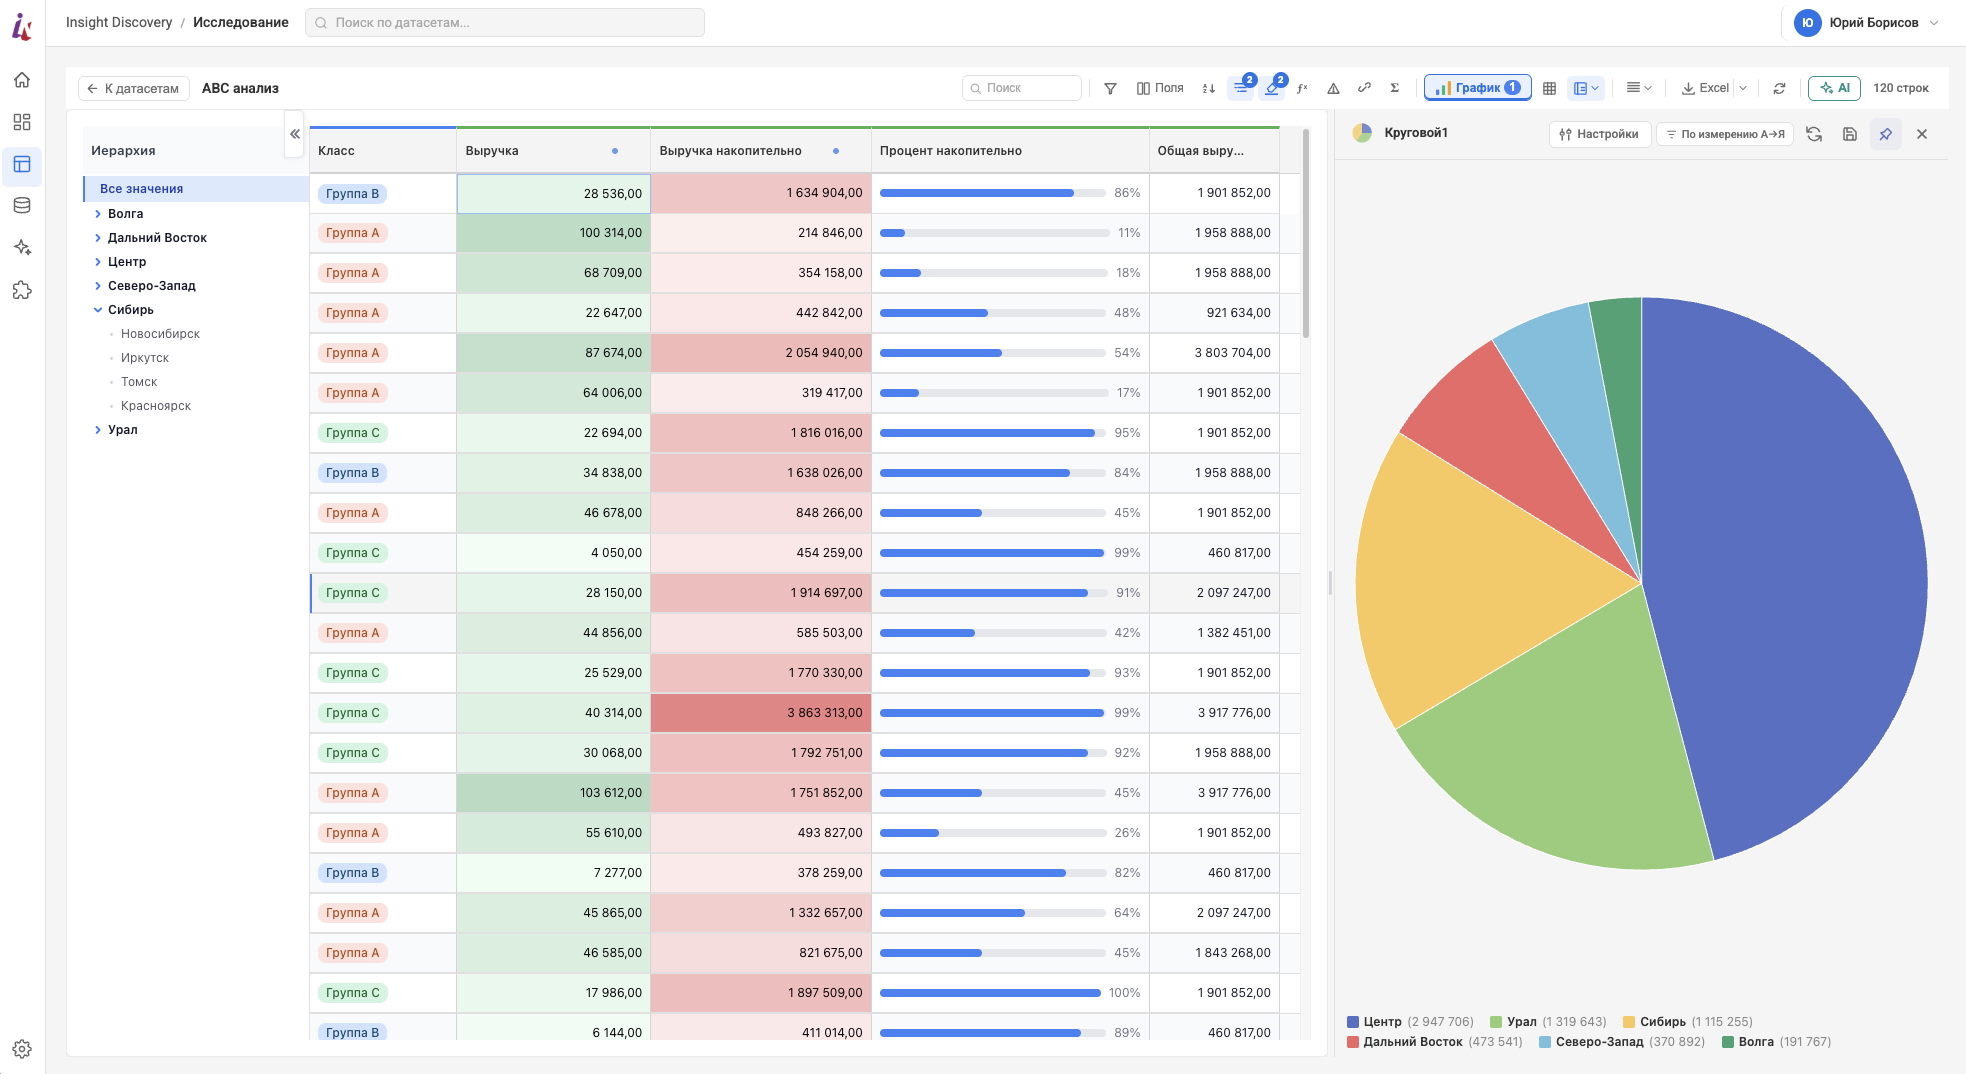The width and height of the screenshot is (1966, 1074).
Task: Open the database icon in sidebar
Action: [x=22, y=206]
